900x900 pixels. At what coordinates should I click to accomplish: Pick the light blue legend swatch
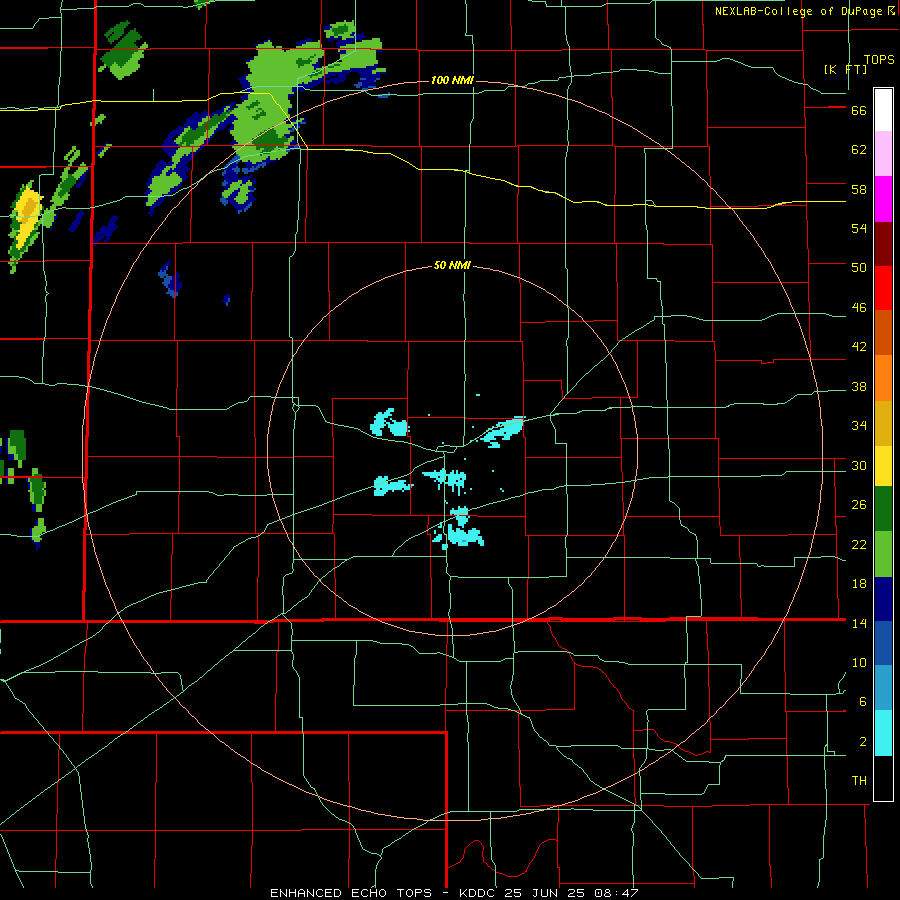pos(883,688)
